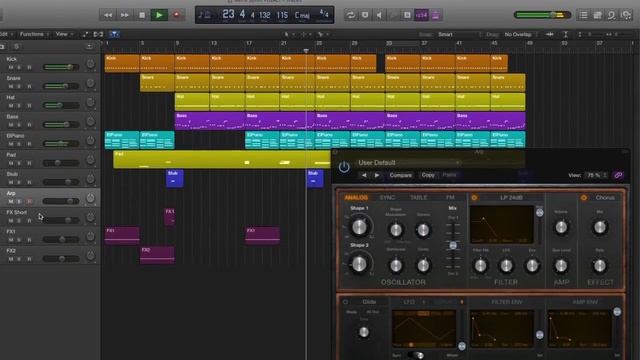The image size is (640, 360).
Task: Click the green Play button
Action: pos(159,15)
